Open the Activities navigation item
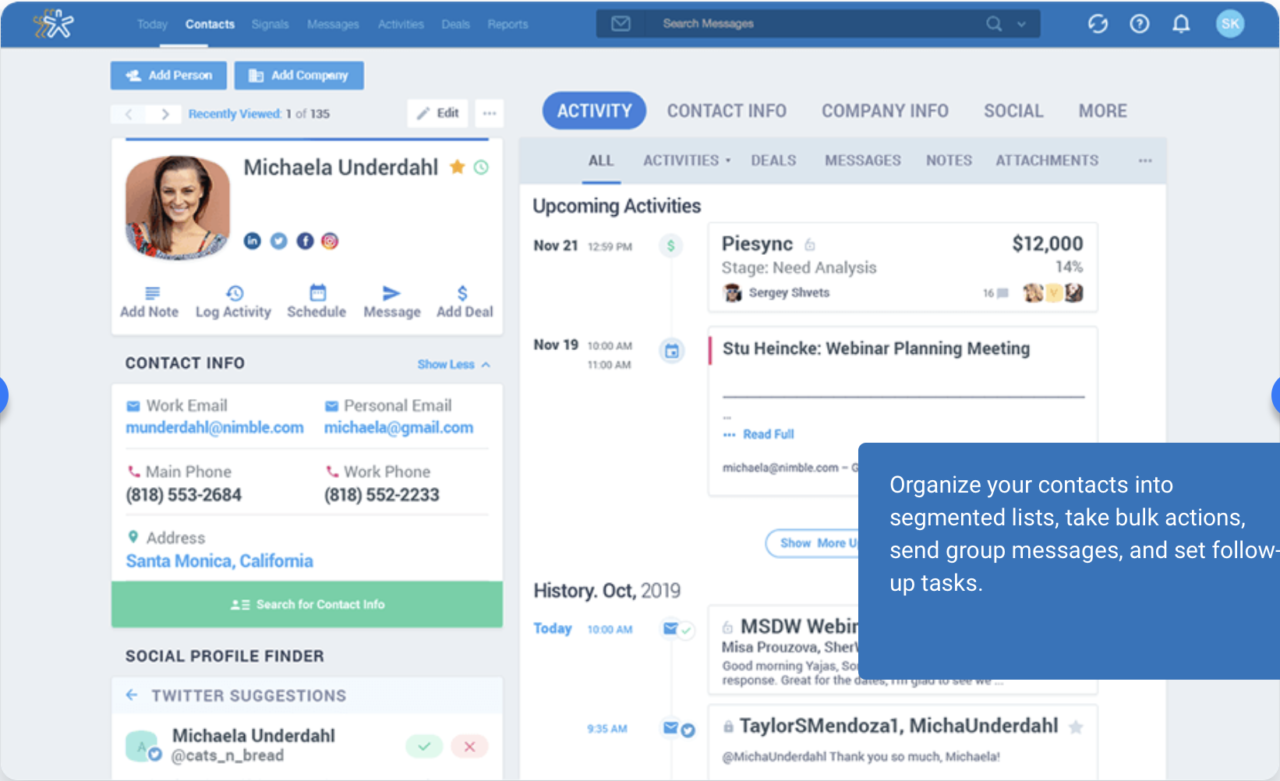 click(x=401, y=24)
